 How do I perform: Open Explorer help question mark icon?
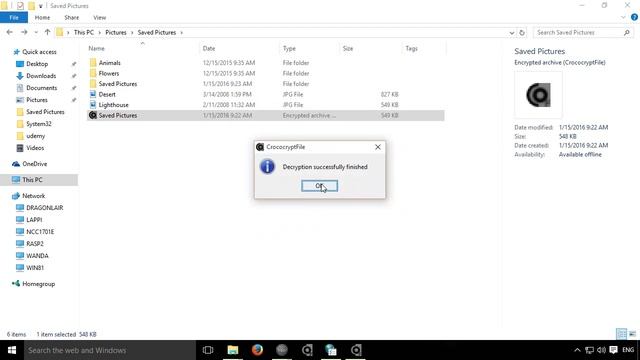coord(634,17)
